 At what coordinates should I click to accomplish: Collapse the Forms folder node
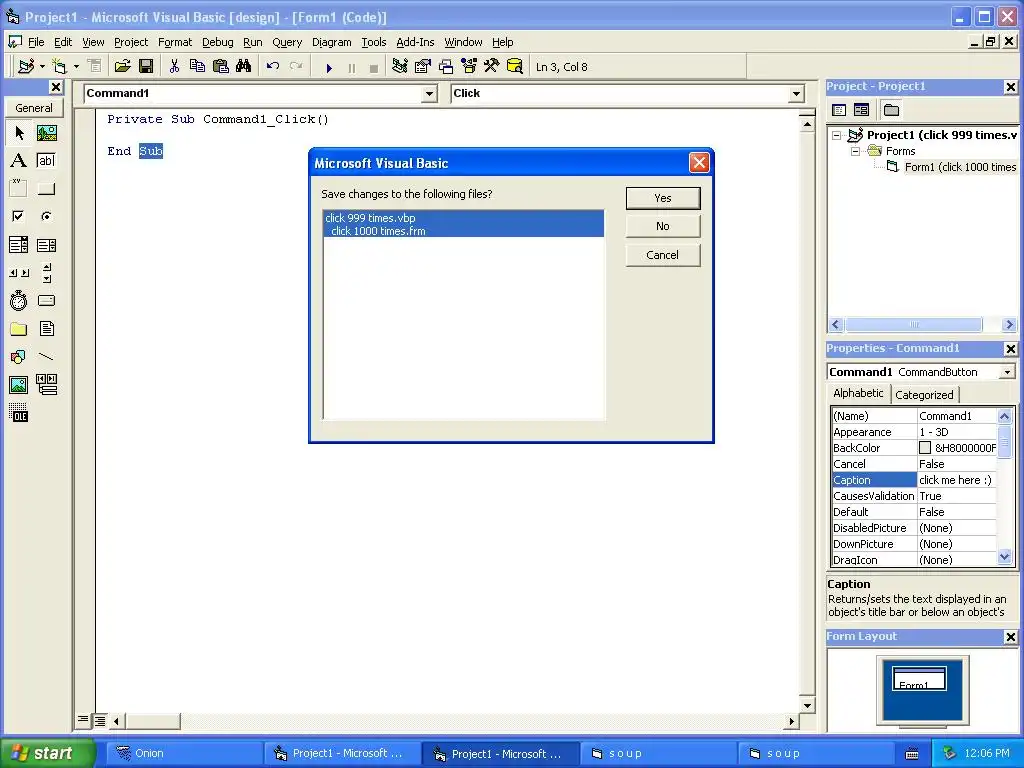856,151
